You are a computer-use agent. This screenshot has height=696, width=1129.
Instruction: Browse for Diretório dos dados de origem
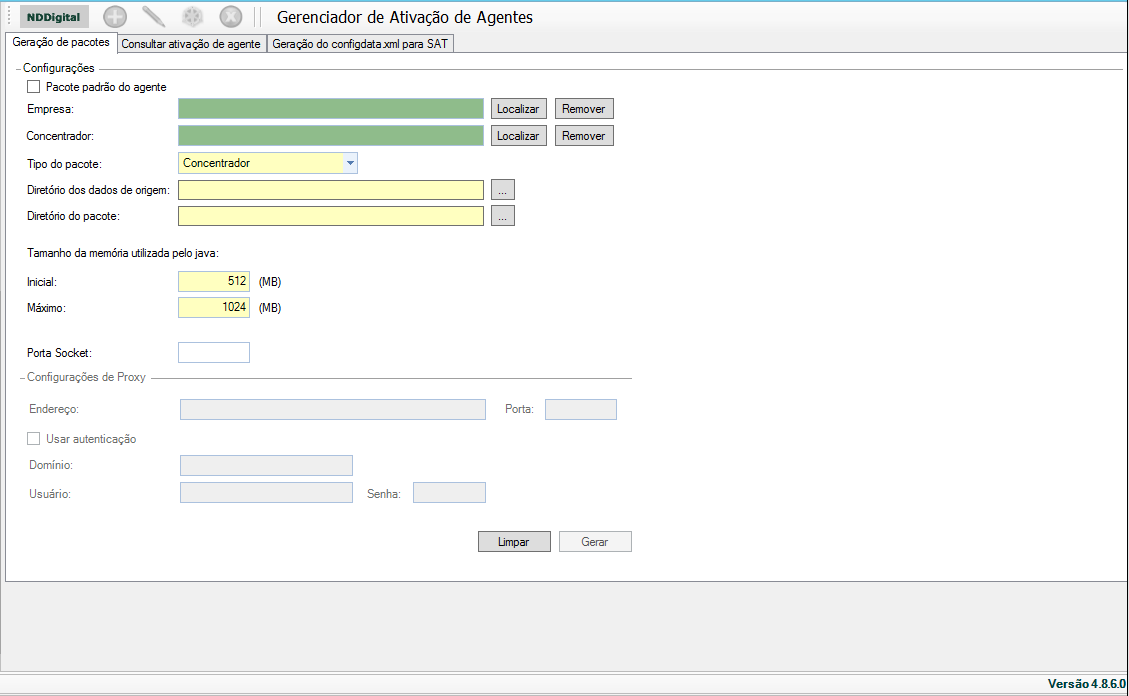(503, 190)
